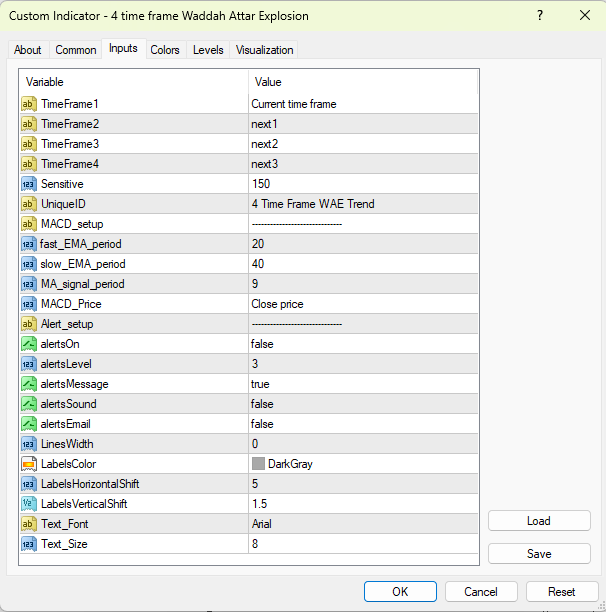Click the integer icon beside Sensitive
The width and height of the screenshot is (606, 612).
[29, 184]
